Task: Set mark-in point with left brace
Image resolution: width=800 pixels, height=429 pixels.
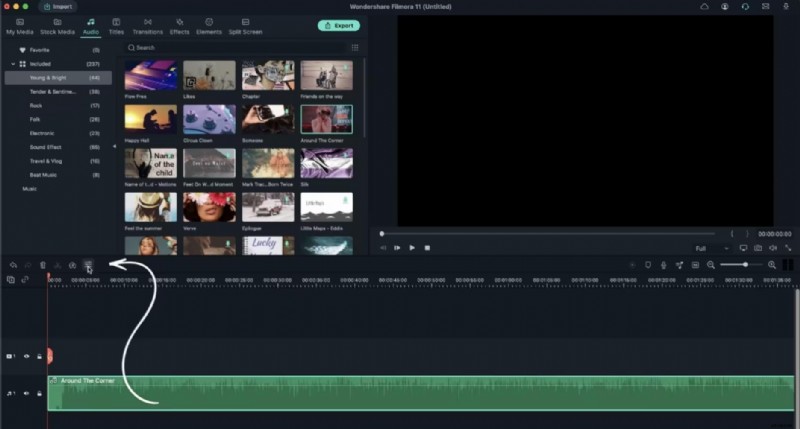Action: pos(732,234)
